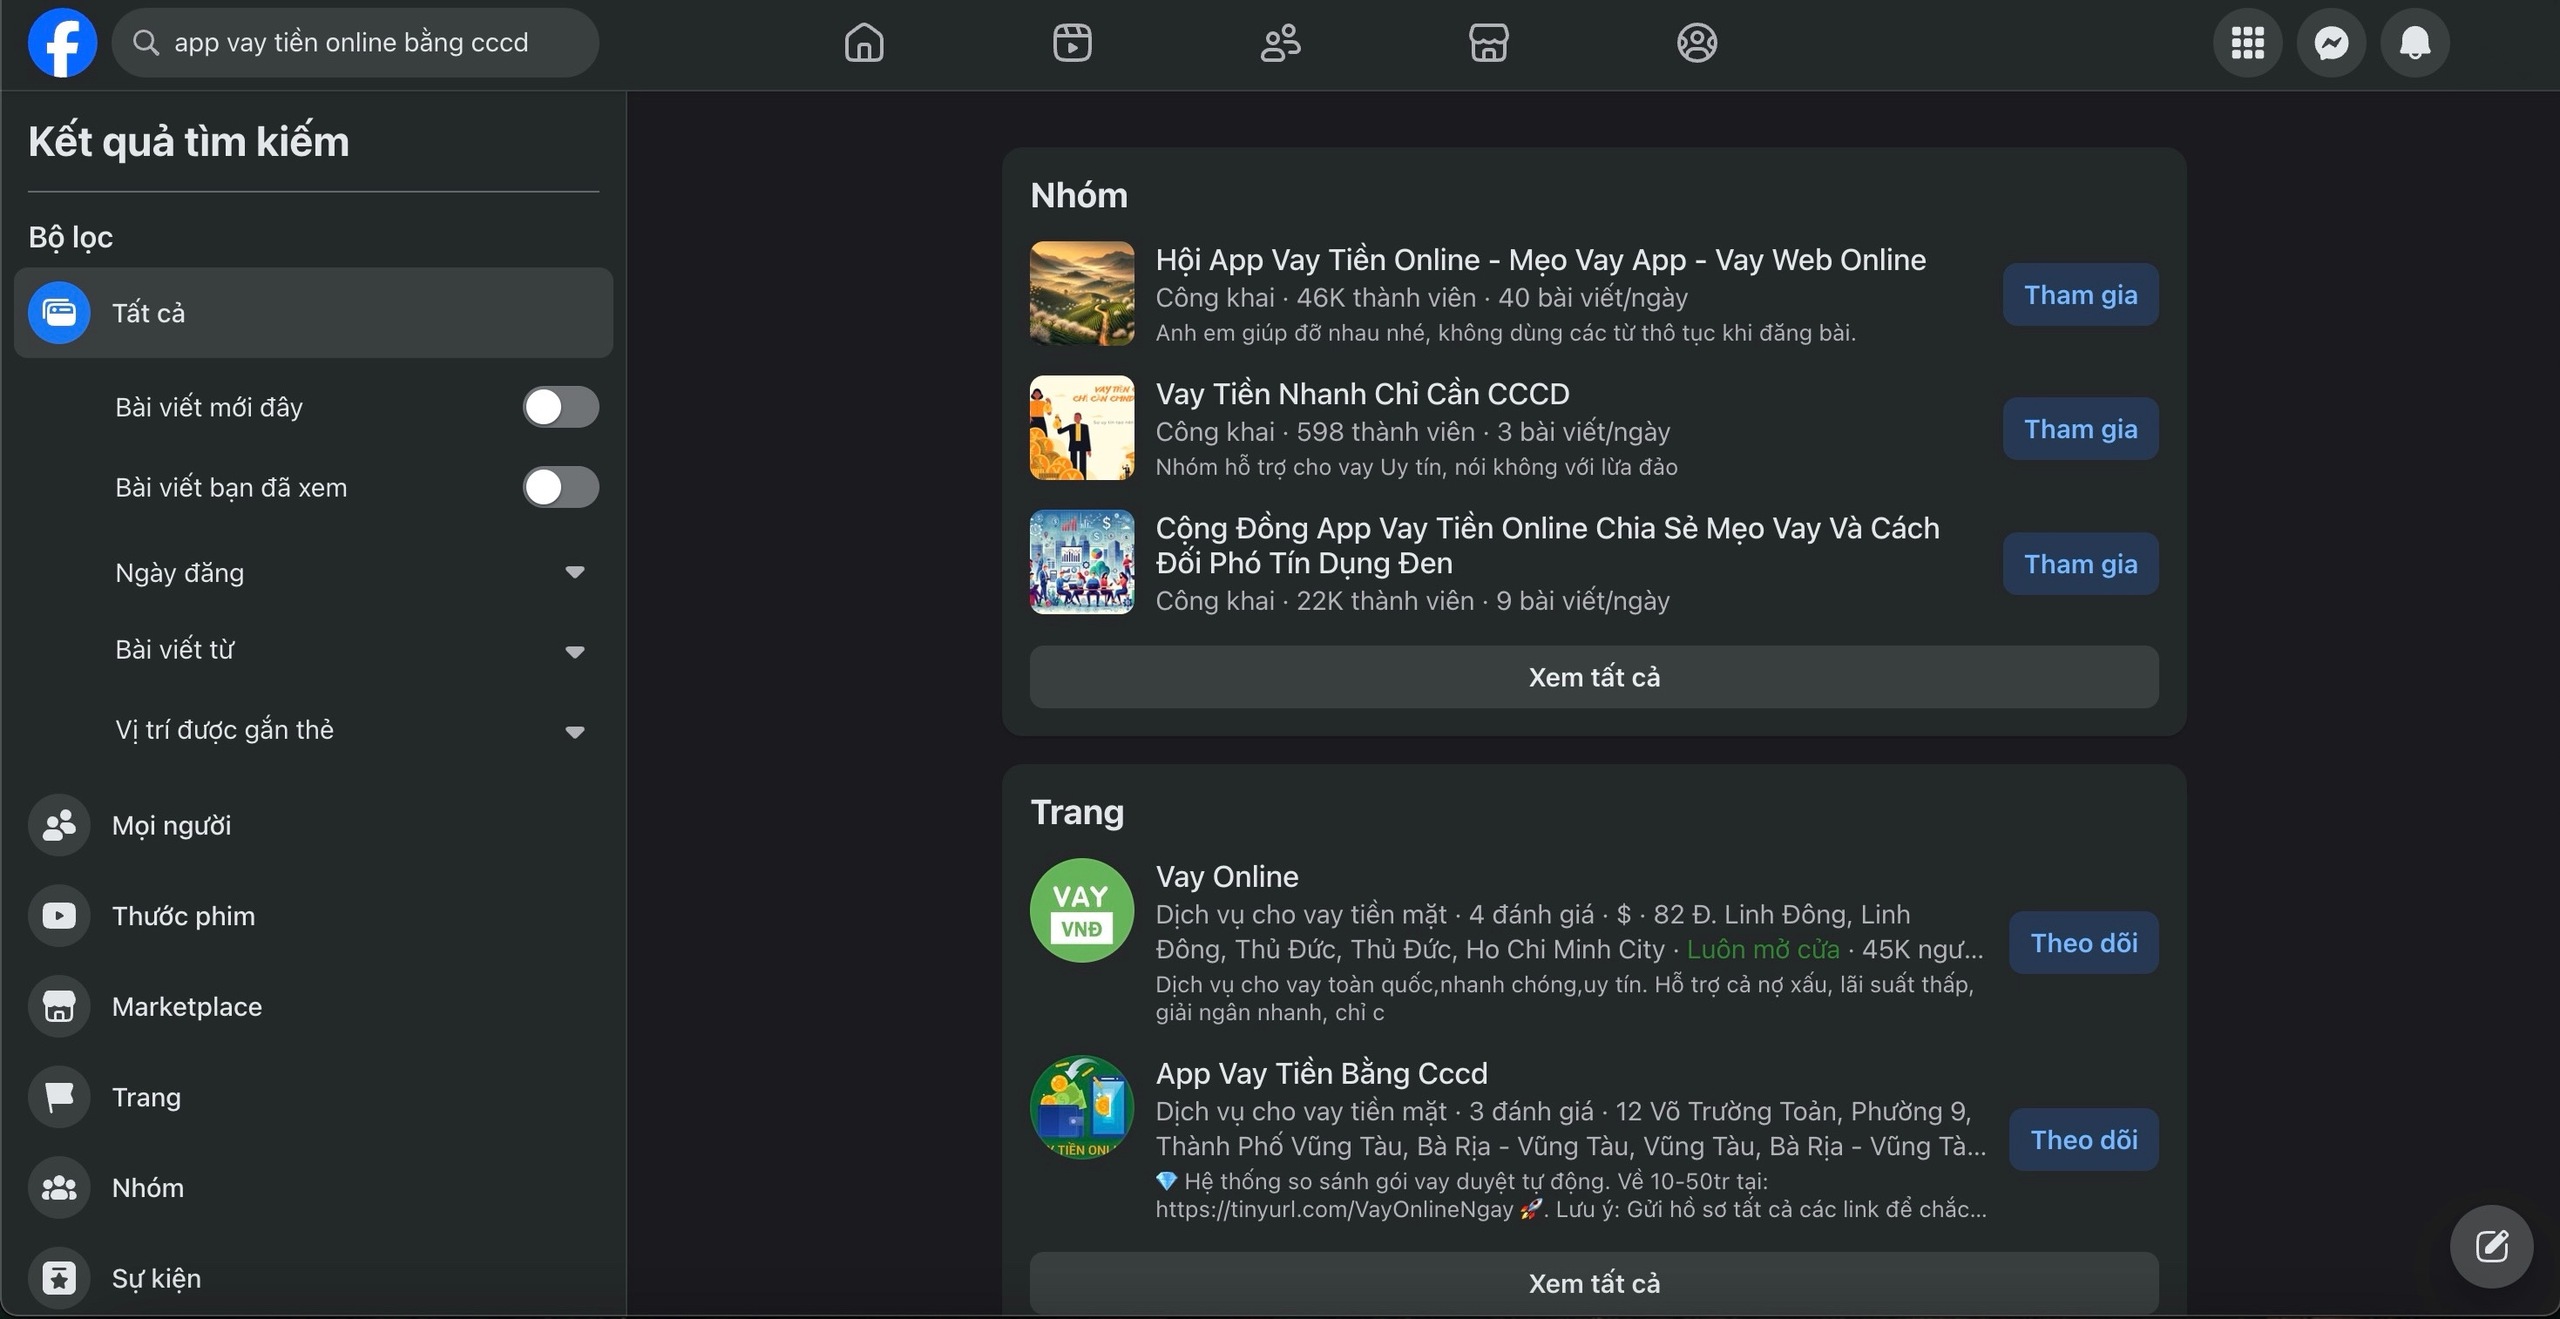Viewport: 2560px width, 1319px height.
Task: Filter results by Sự kiện
Action: (313, 1278)
